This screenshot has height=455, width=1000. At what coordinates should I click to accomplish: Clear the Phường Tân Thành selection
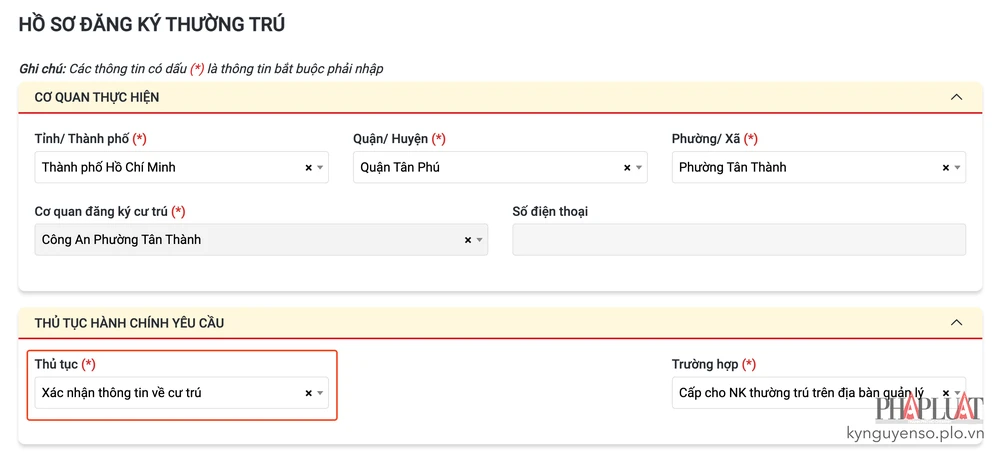(x=945, y=168)
